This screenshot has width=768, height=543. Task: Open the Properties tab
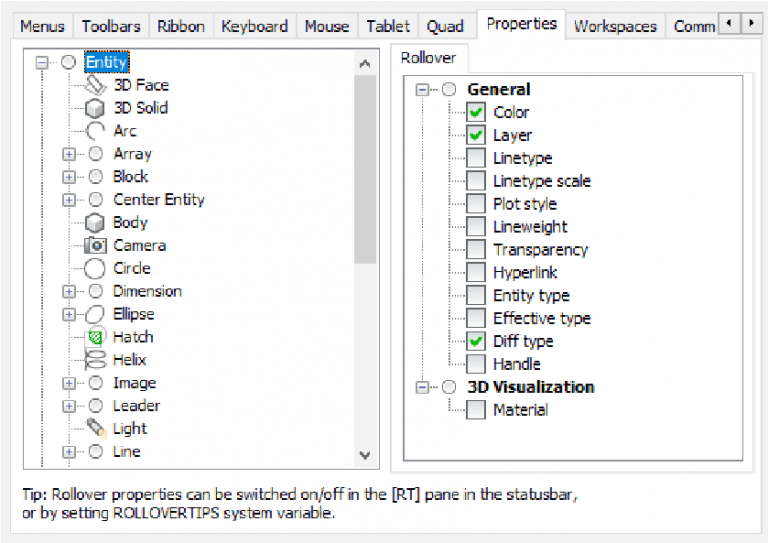(x=522, y=24)
